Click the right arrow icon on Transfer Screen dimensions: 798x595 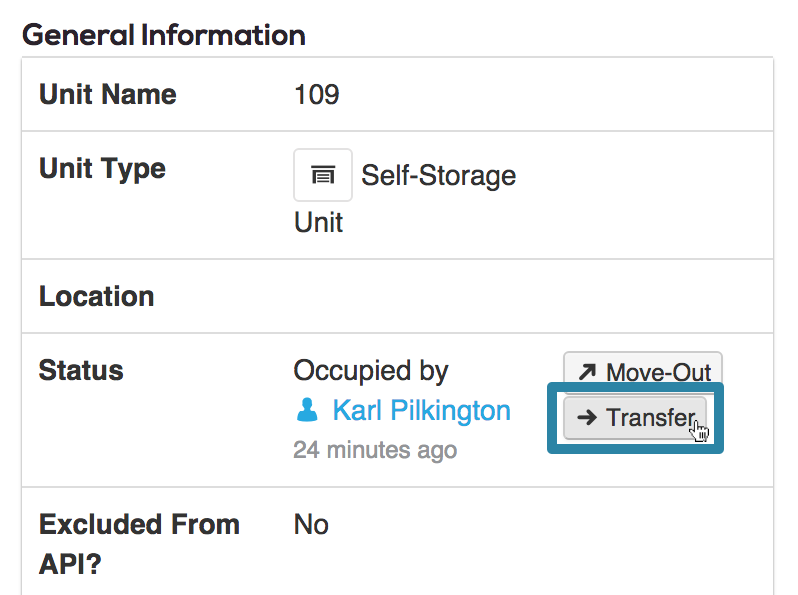587,418
